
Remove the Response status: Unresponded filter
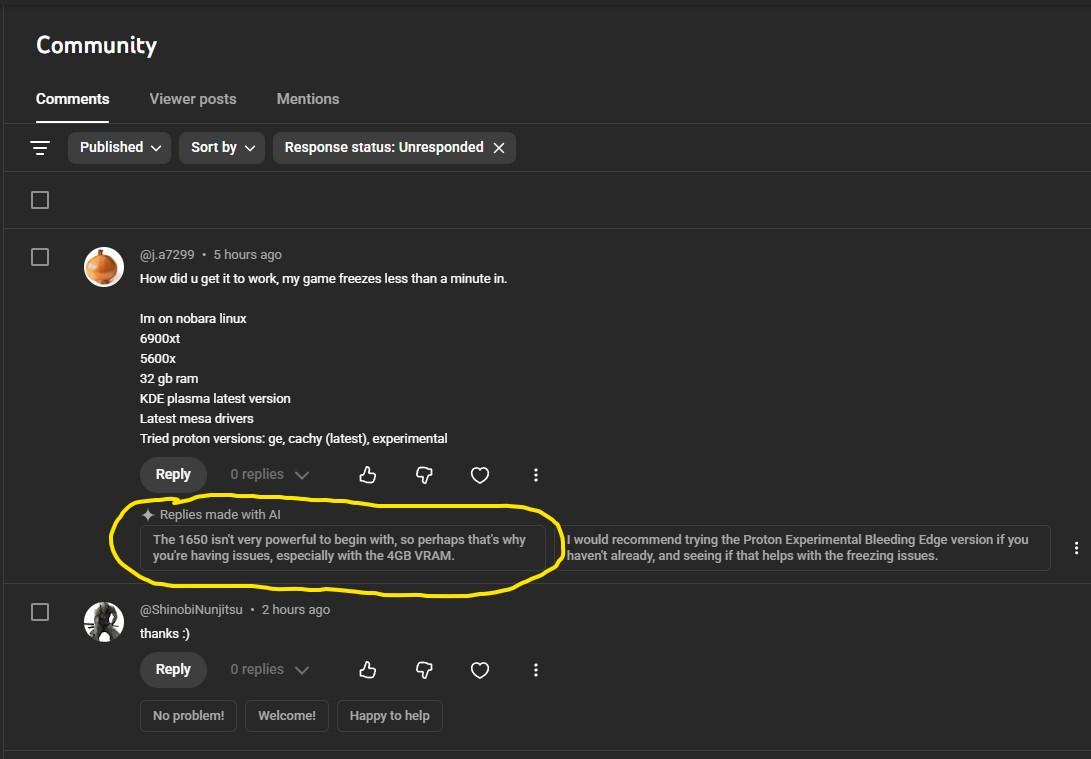(498, 148)
